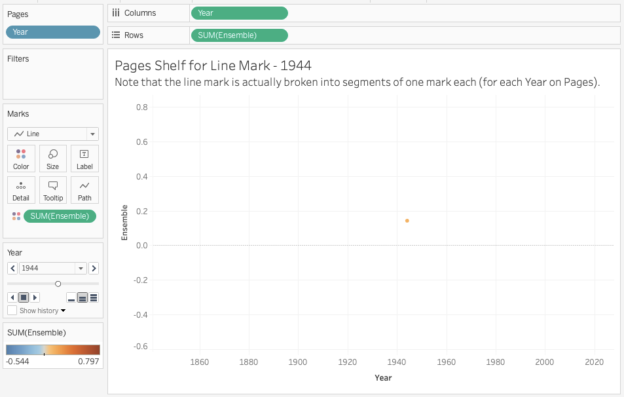Image resolution: width=624 pixels, height=397 pixels.
Task: Click the Pages shelf label
Action: 18,14
